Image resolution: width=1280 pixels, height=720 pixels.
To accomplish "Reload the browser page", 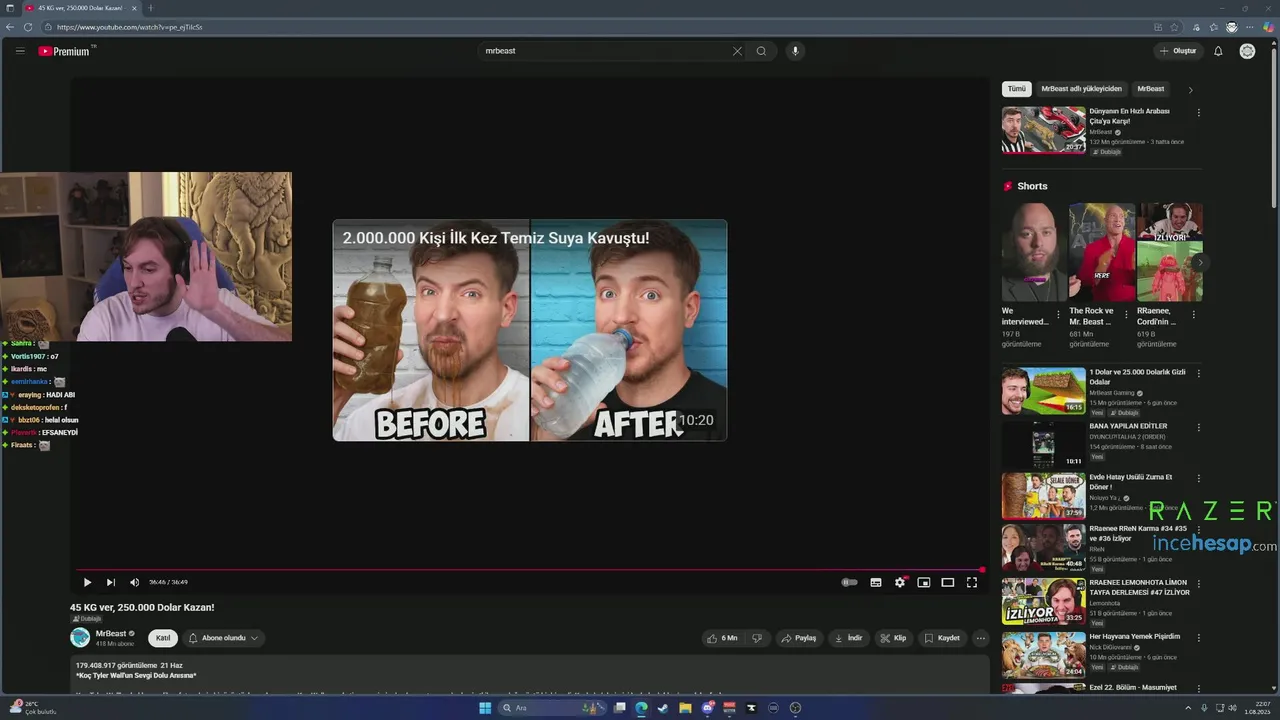I will click(28, 27).
